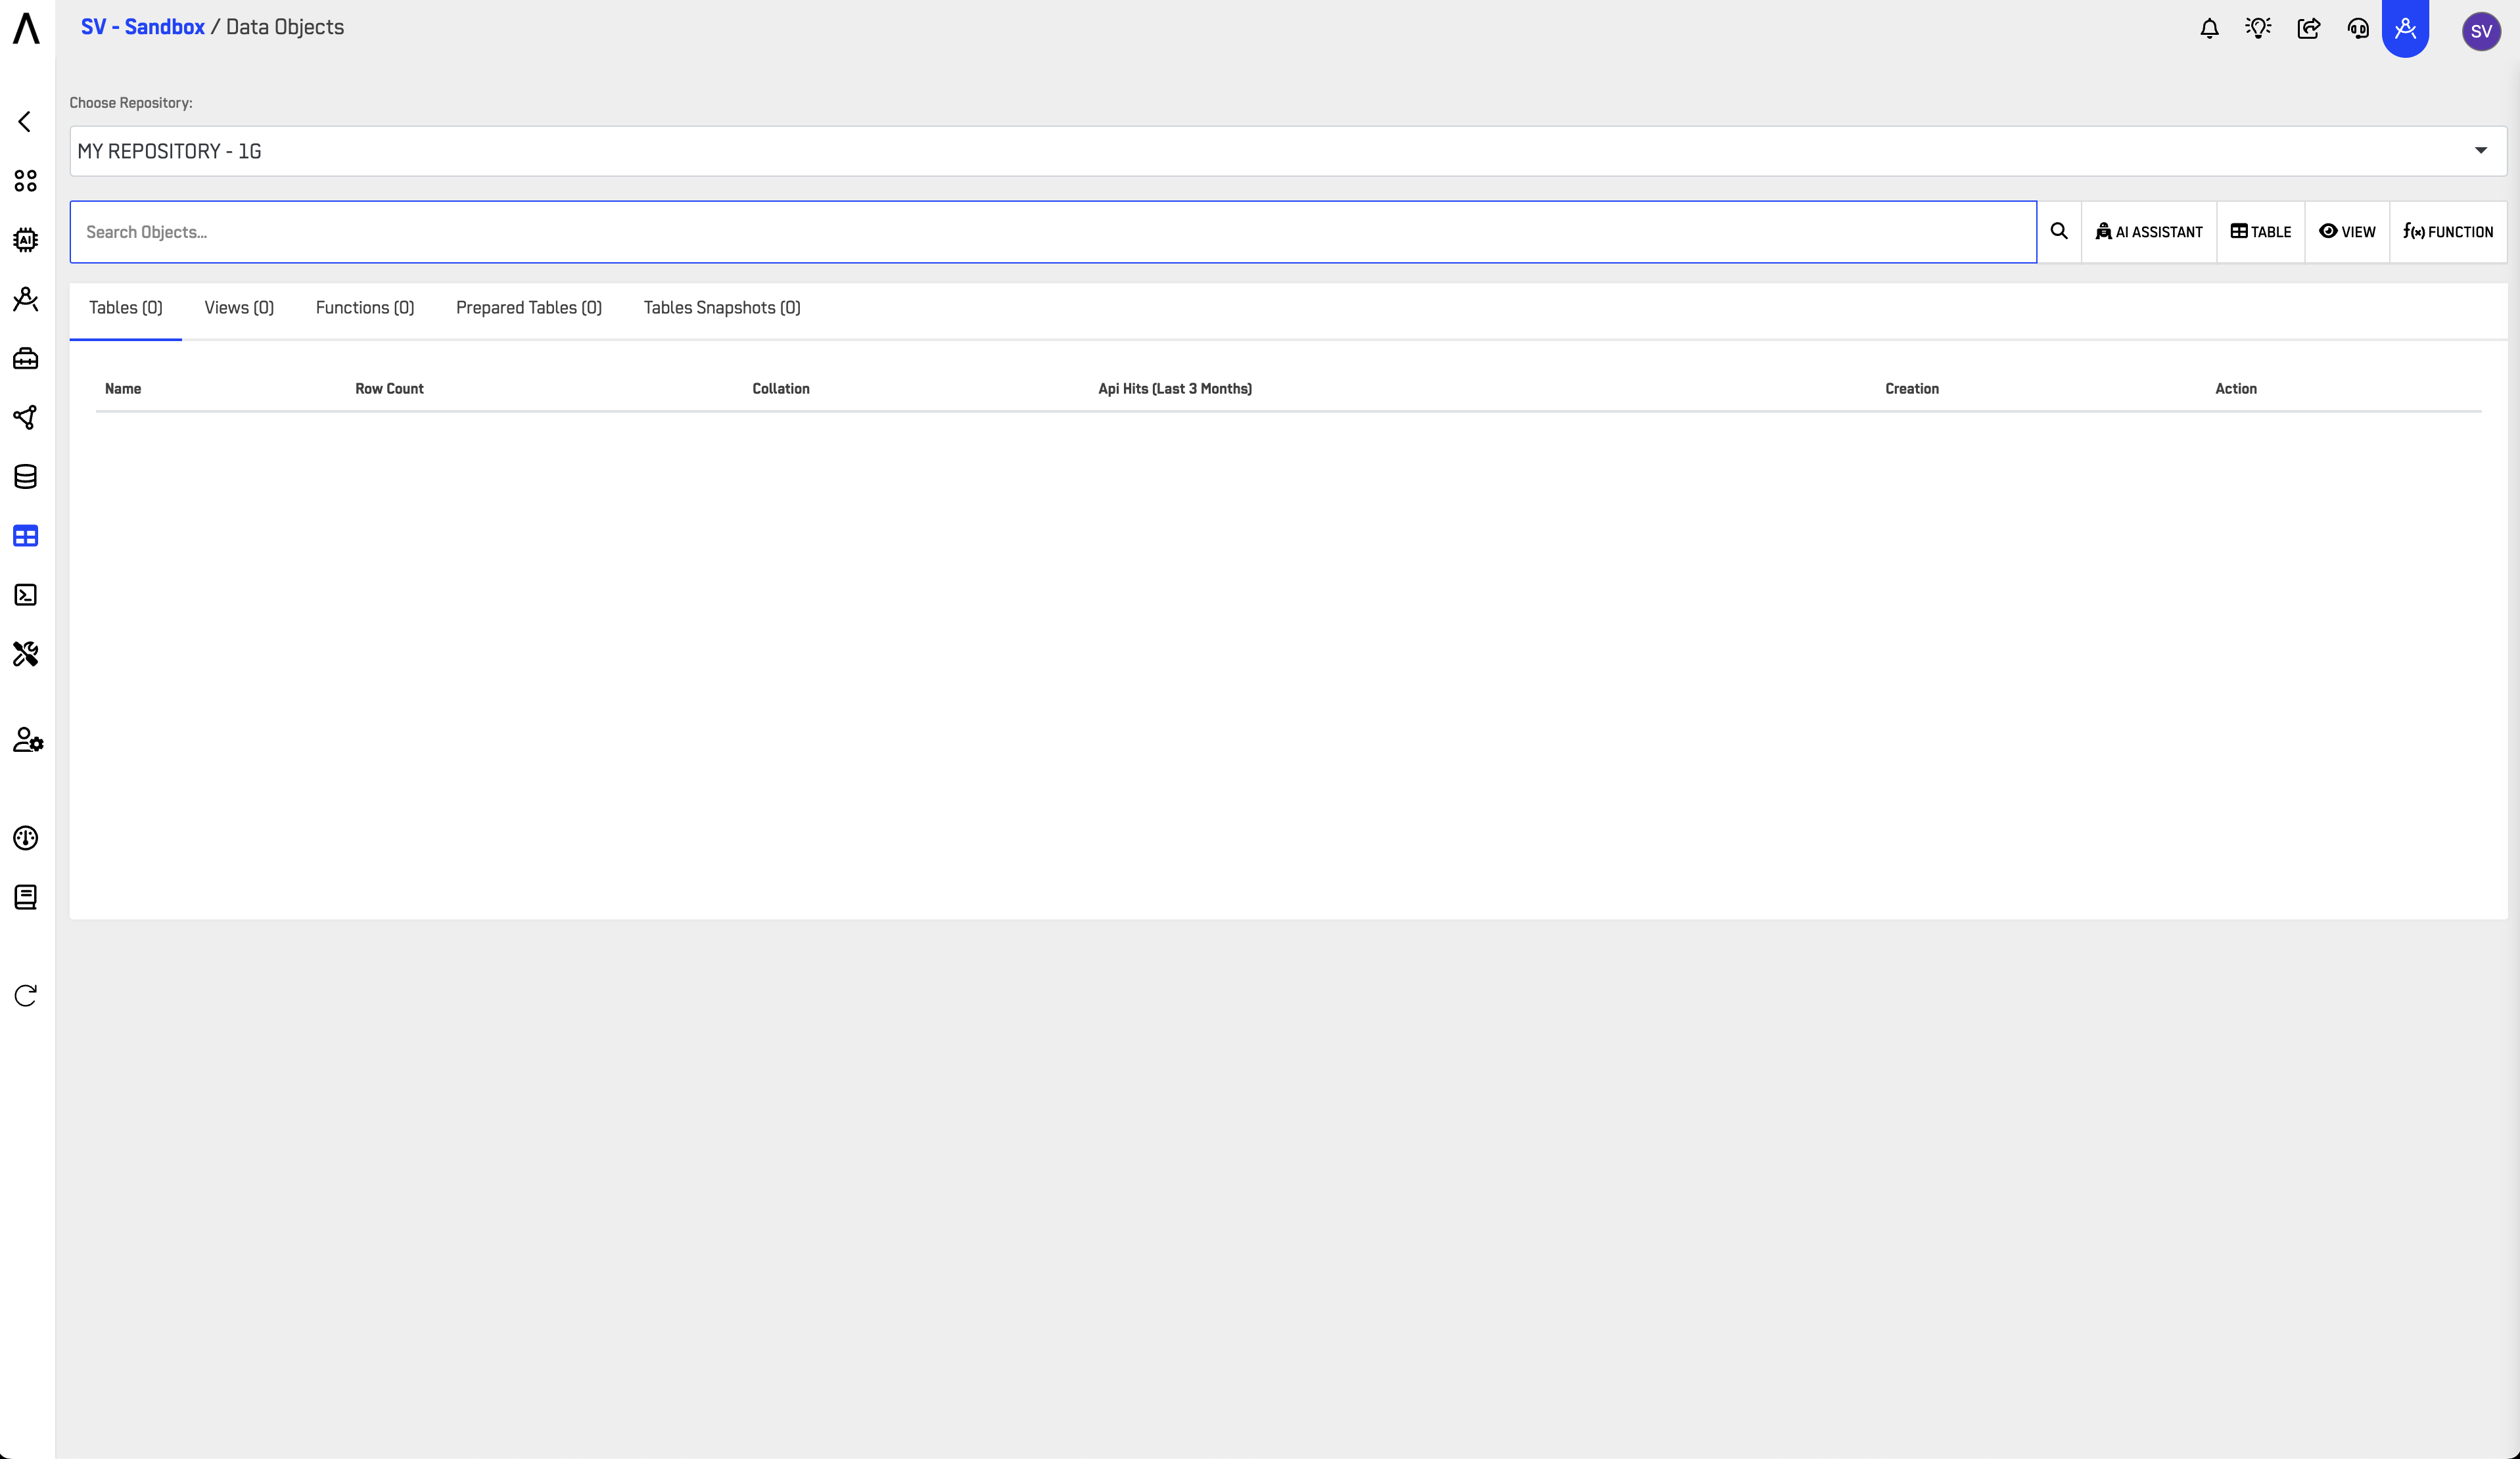Open the four-circles dashboard icon
Viewport: 2520px width, 1459px height.
26,181
